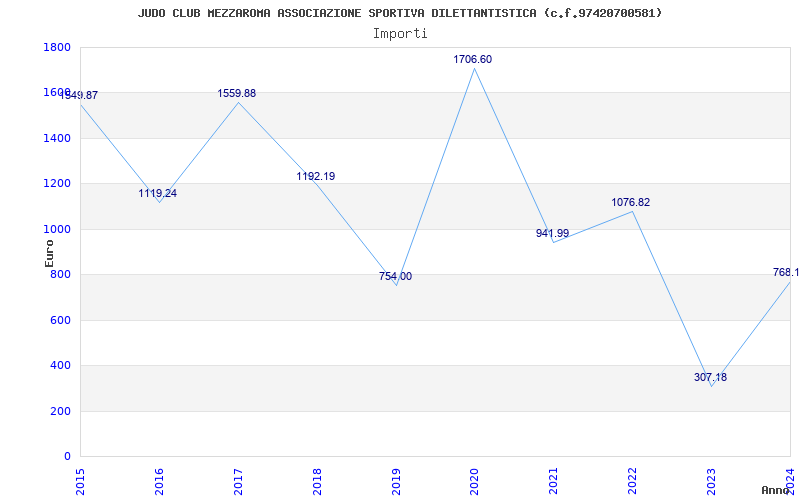
Task: Select year 2022 on x-axis
Action: [633, 481]
